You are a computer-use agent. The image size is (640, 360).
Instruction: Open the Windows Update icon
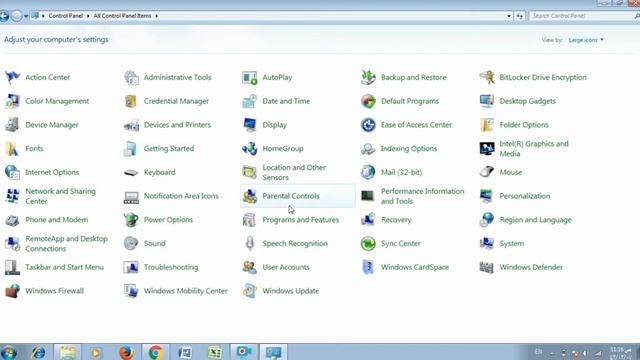(x=249, y=291)
